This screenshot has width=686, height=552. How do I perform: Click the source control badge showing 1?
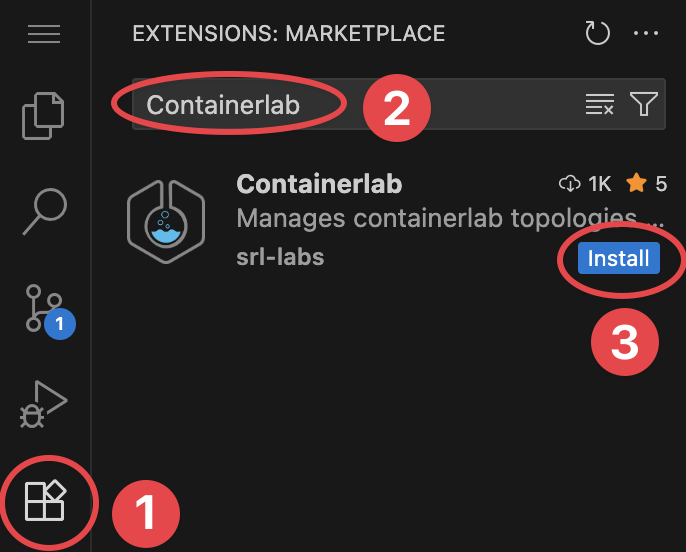[59, 323]
